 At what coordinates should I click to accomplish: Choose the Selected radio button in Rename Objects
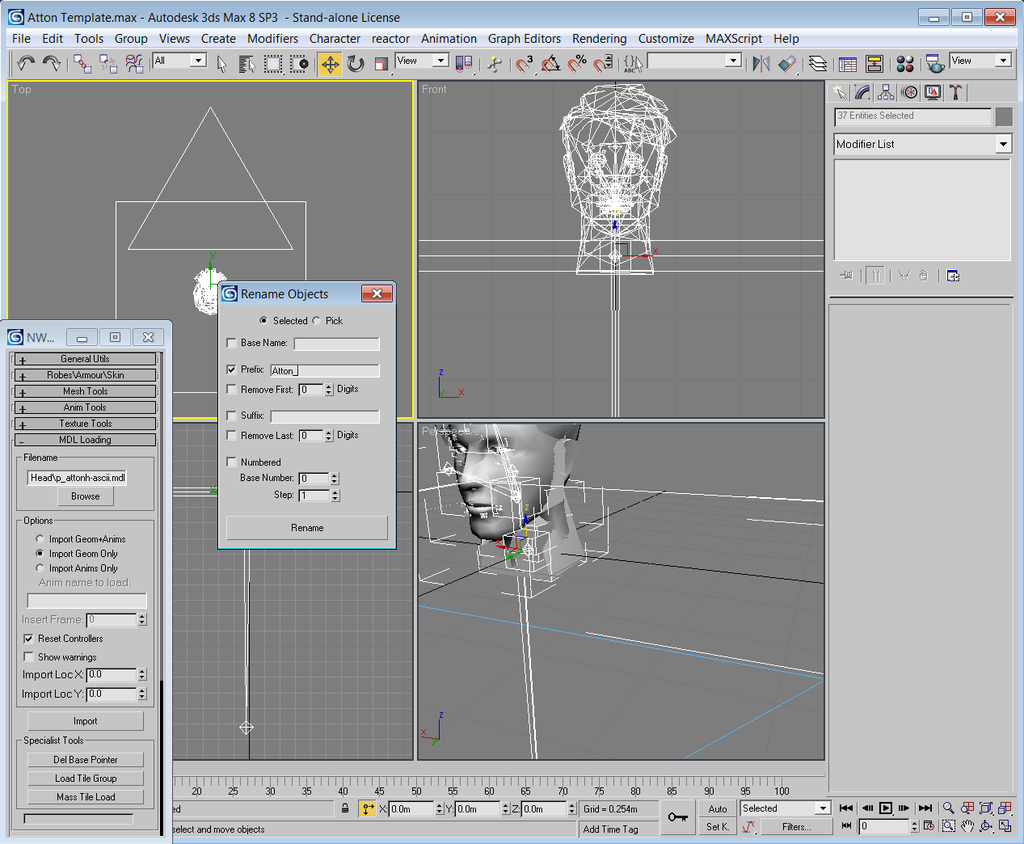coord(263,321)
